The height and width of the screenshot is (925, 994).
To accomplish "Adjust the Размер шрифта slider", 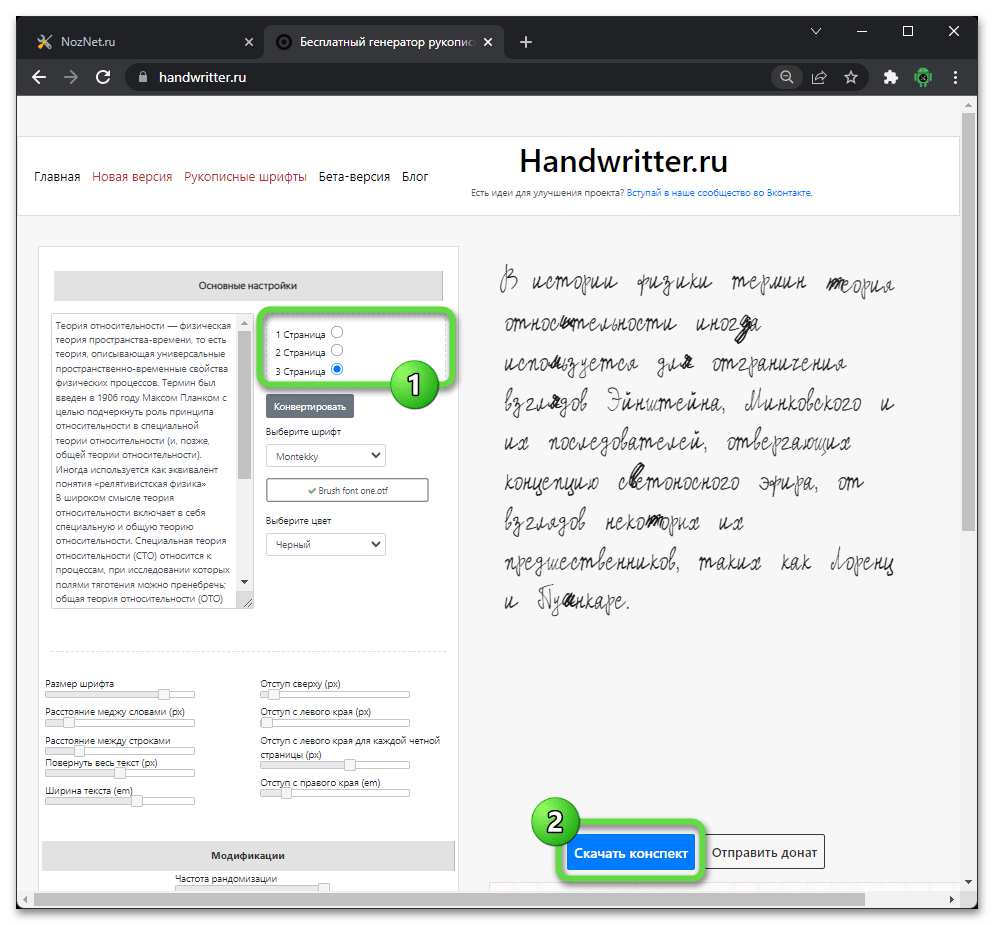I will coord(163,694).
